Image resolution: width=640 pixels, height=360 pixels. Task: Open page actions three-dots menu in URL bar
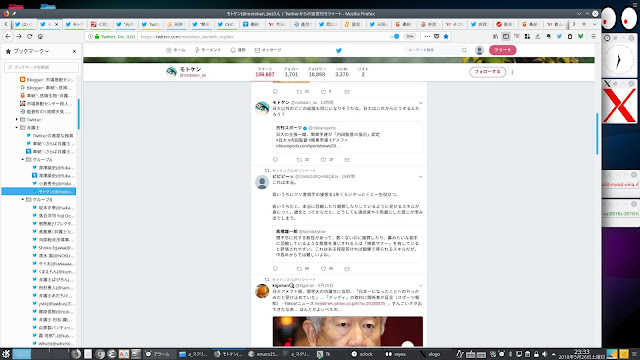427,36
